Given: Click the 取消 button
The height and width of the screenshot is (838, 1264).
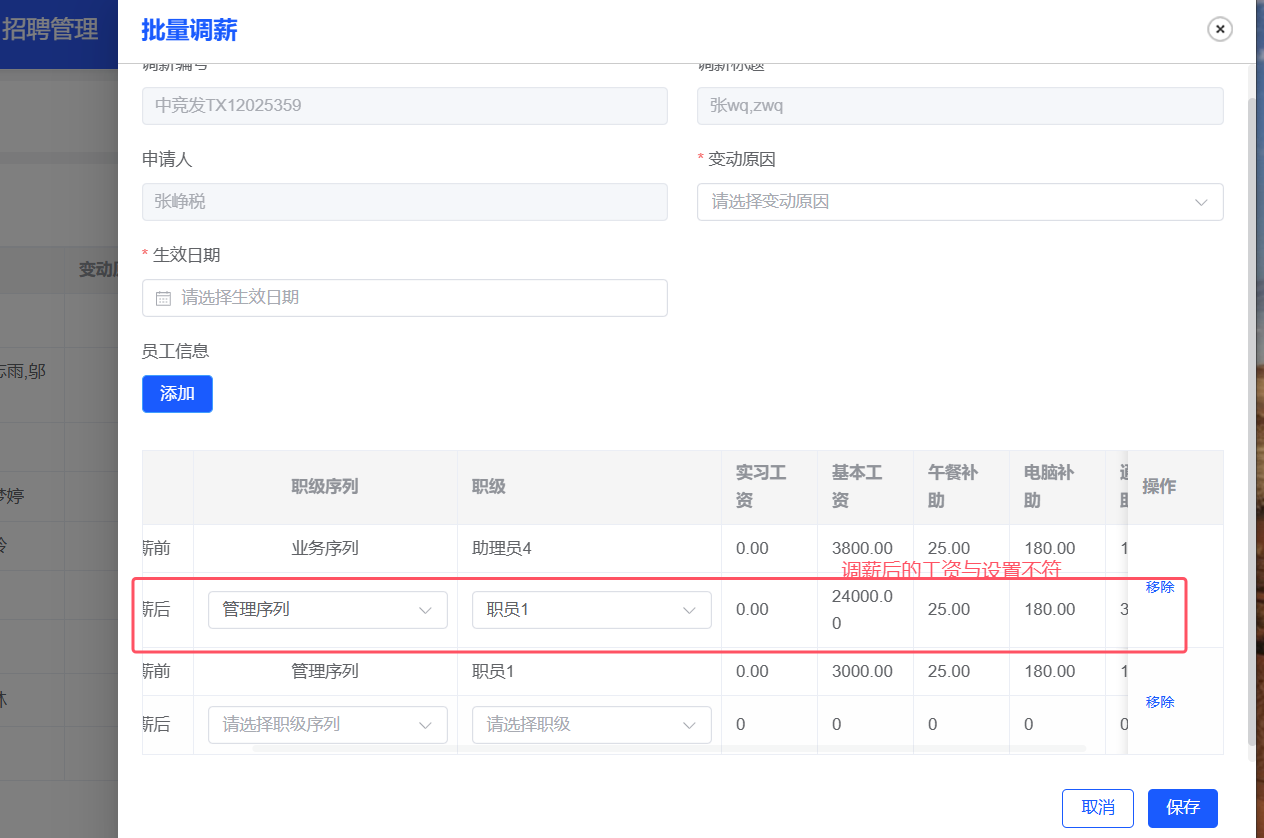Looking at the screenshot, I should (x=1097, y=808).
